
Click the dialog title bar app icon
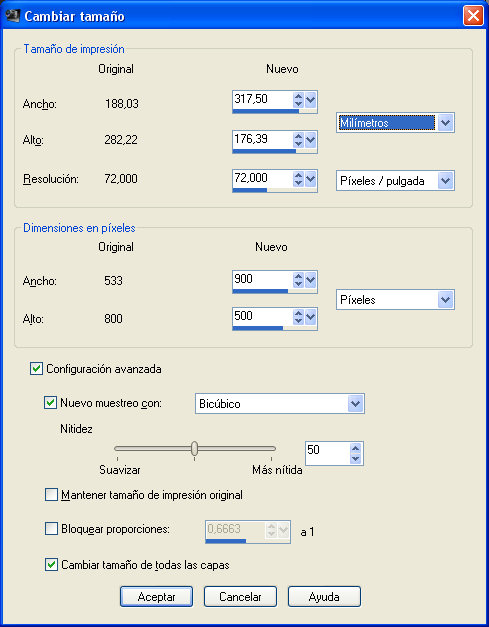[13, 16]
